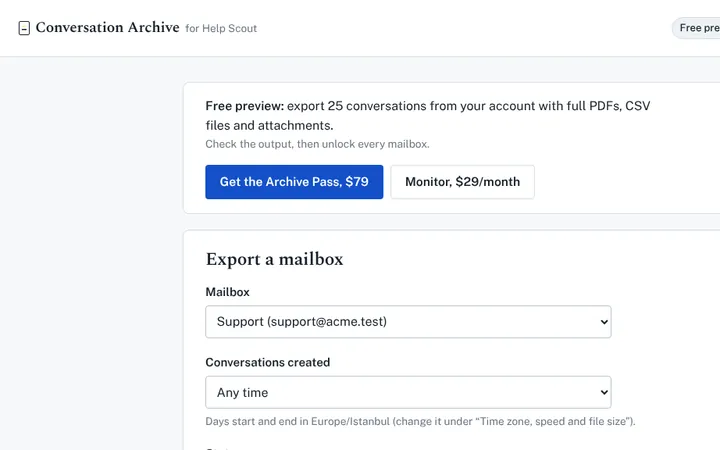Click the Free preview badge
720x450 pixels.
(x=697, y=28)
